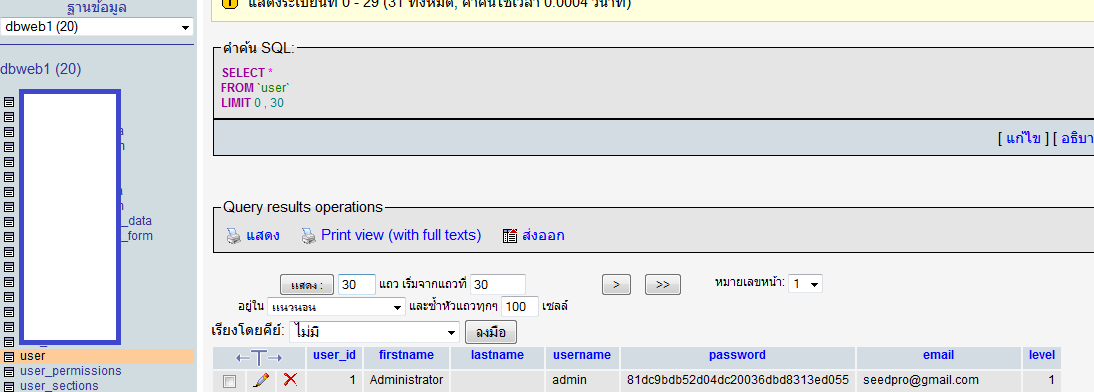Screen dimensions: 1094x392
Task: Go to next page with > button
Action: tap(616, 285)
